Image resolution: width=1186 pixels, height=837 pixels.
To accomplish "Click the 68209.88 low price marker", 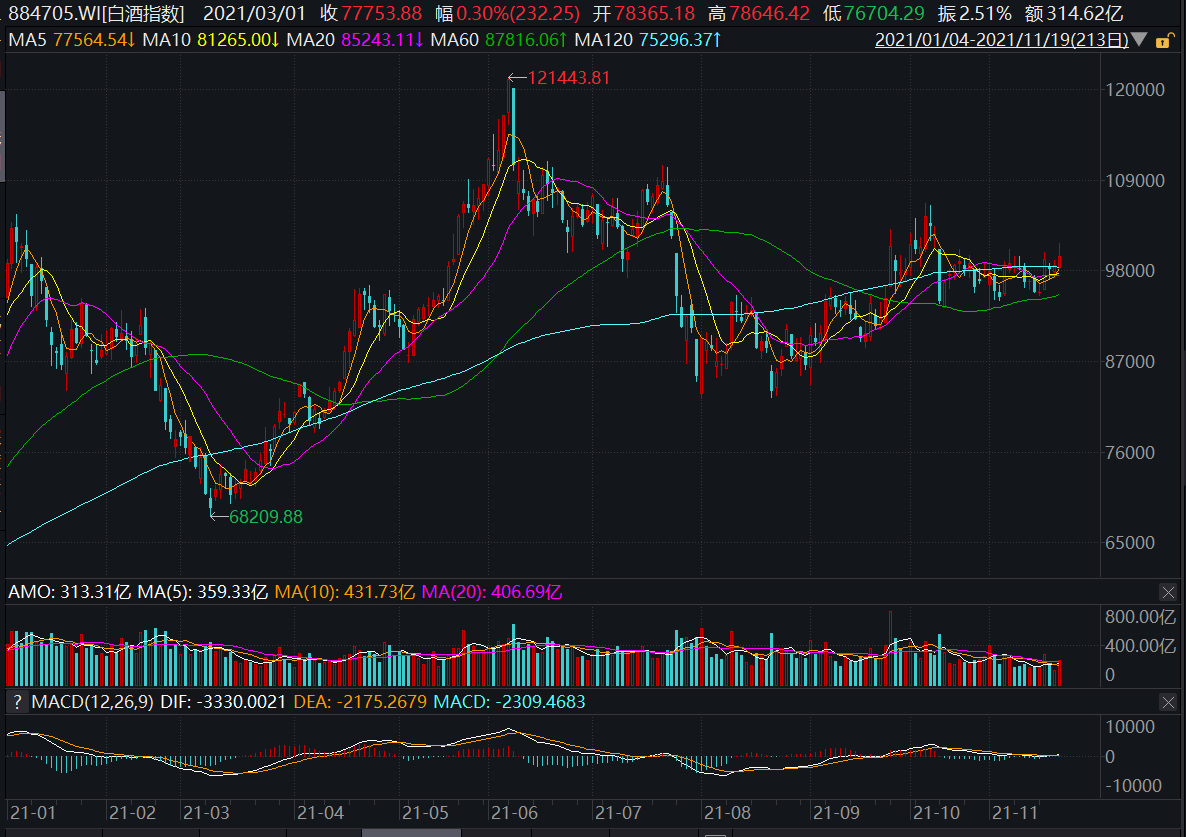I will [264, 517].
